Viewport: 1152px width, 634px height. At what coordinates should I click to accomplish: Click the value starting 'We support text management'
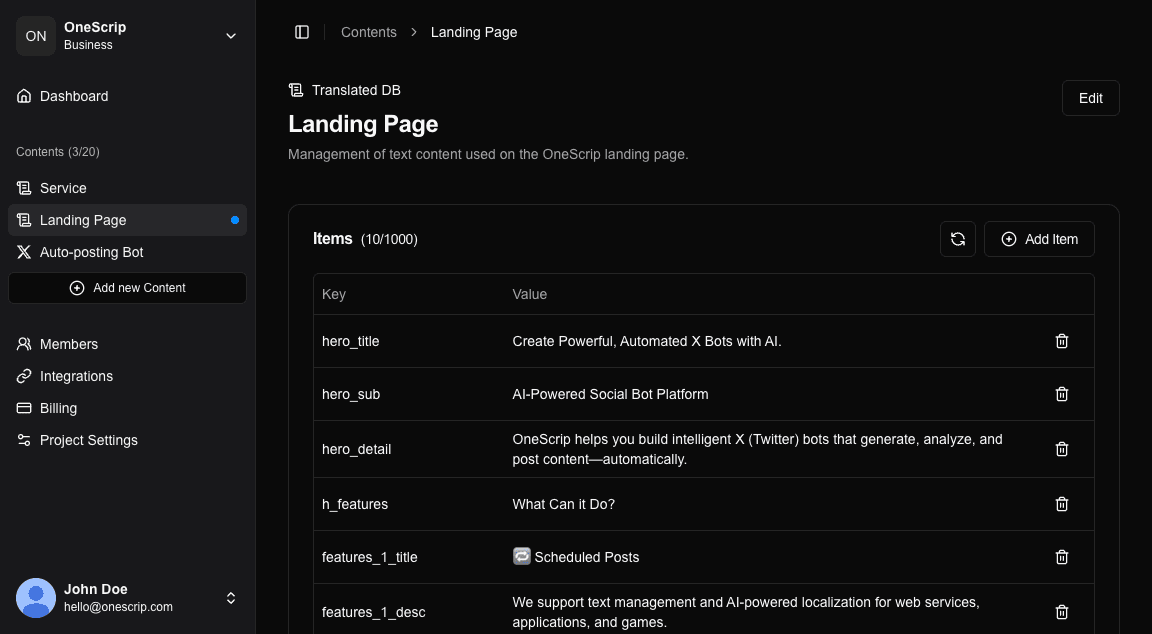(746, 612)
